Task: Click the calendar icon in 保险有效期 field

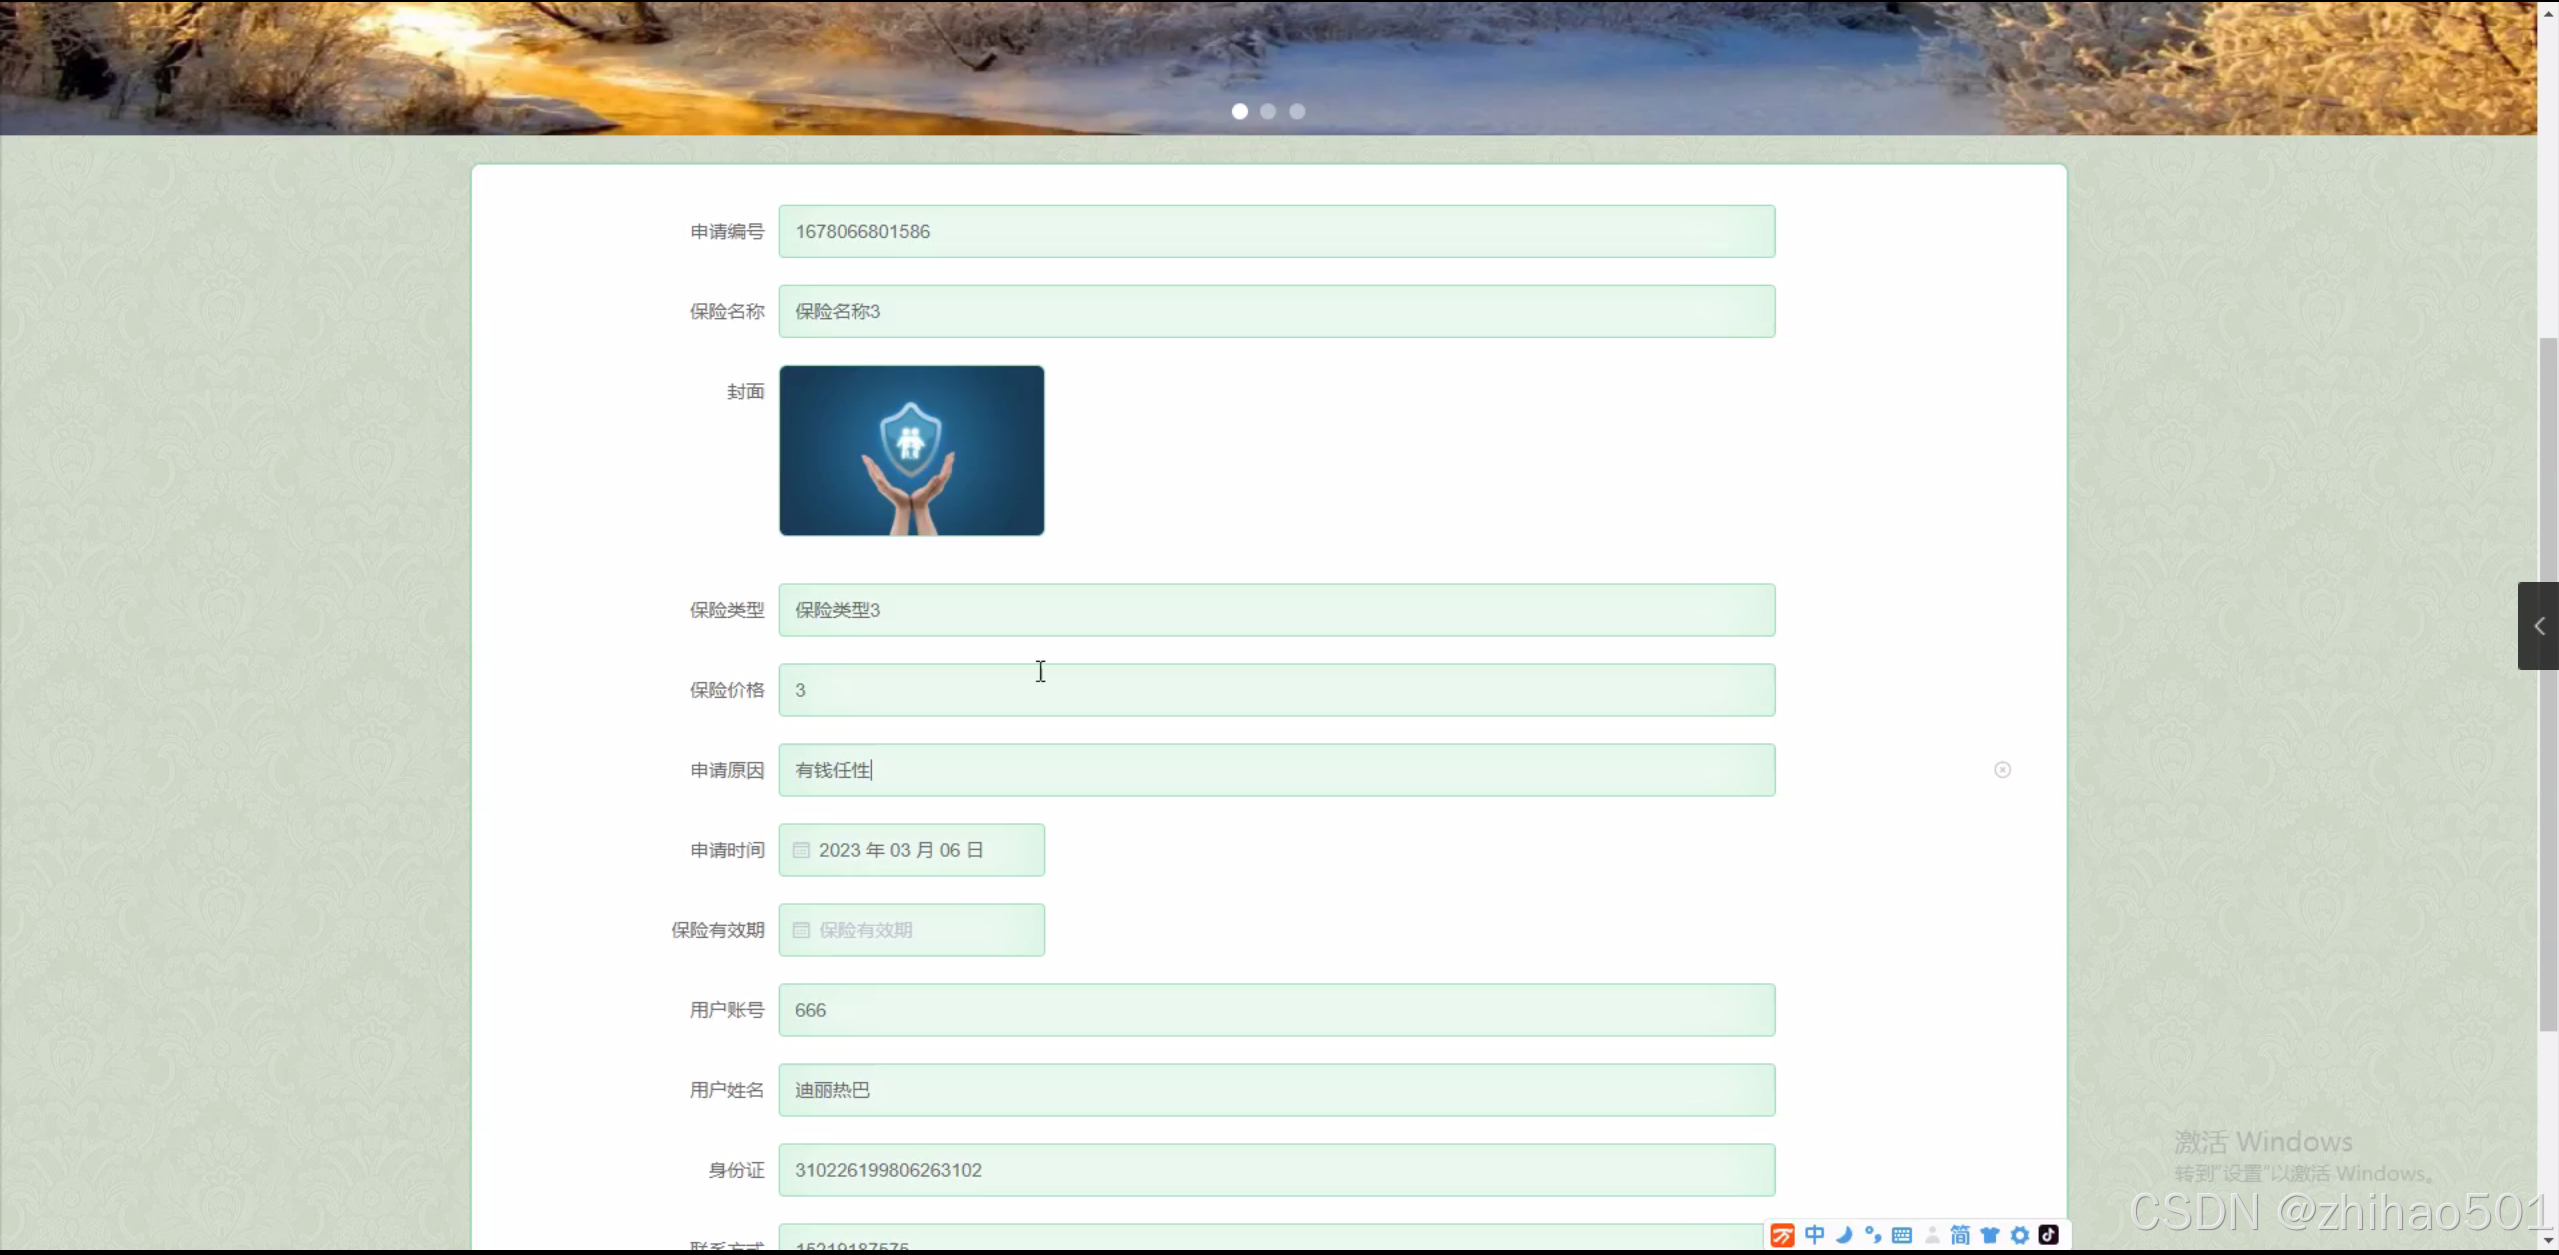Action: [x=801, y=929]
